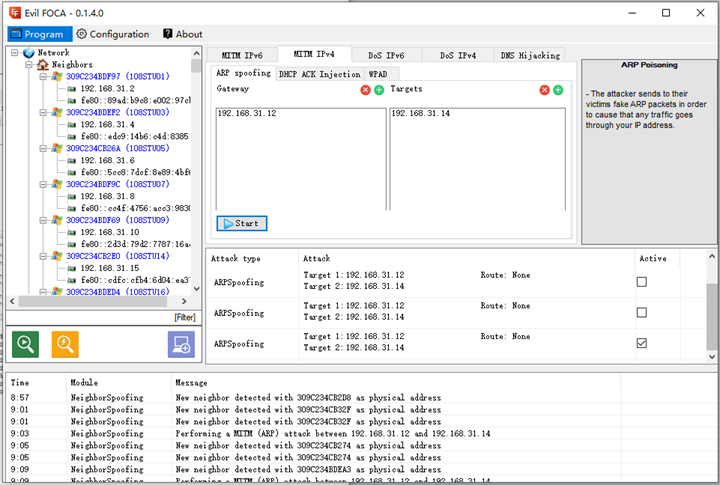720x485 pixels.
Task: Open the Configuration menu
Action: click(113, 34)
